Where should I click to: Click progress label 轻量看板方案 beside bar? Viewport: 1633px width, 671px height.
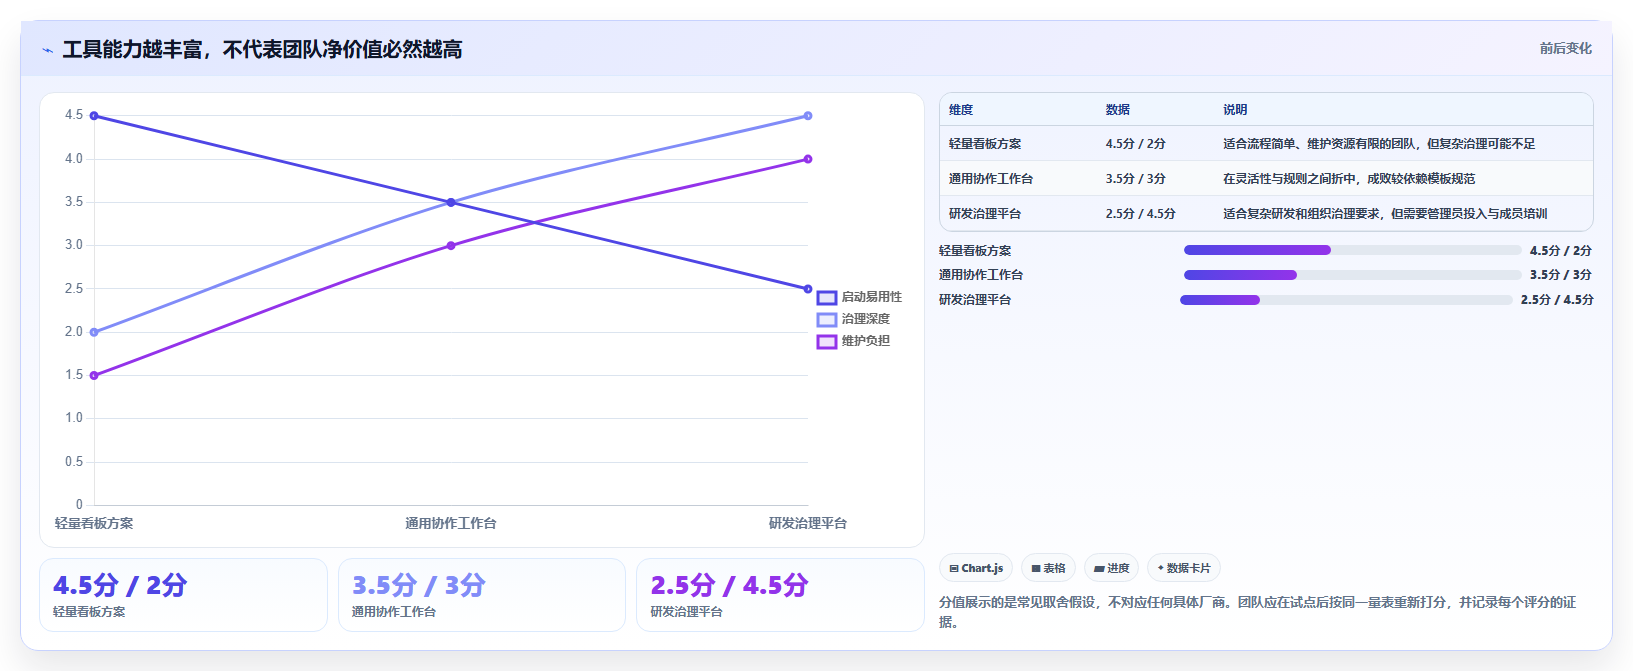click(x=975, y=251)
